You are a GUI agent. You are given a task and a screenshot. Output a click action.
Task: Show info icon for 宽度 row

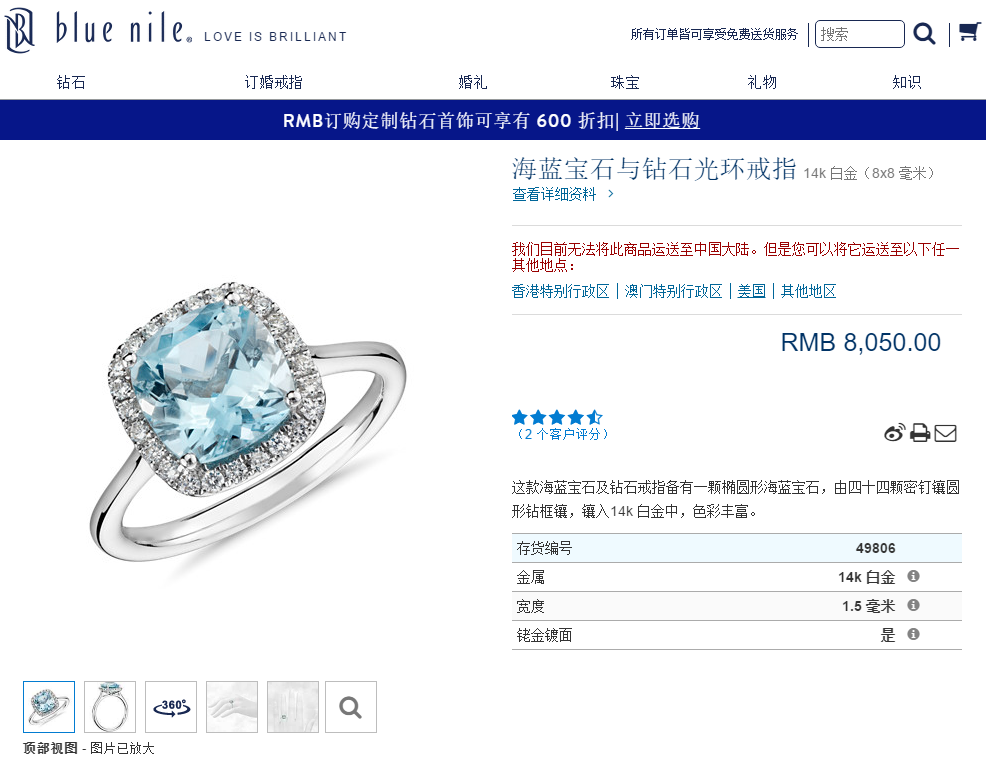coord(914,605)
